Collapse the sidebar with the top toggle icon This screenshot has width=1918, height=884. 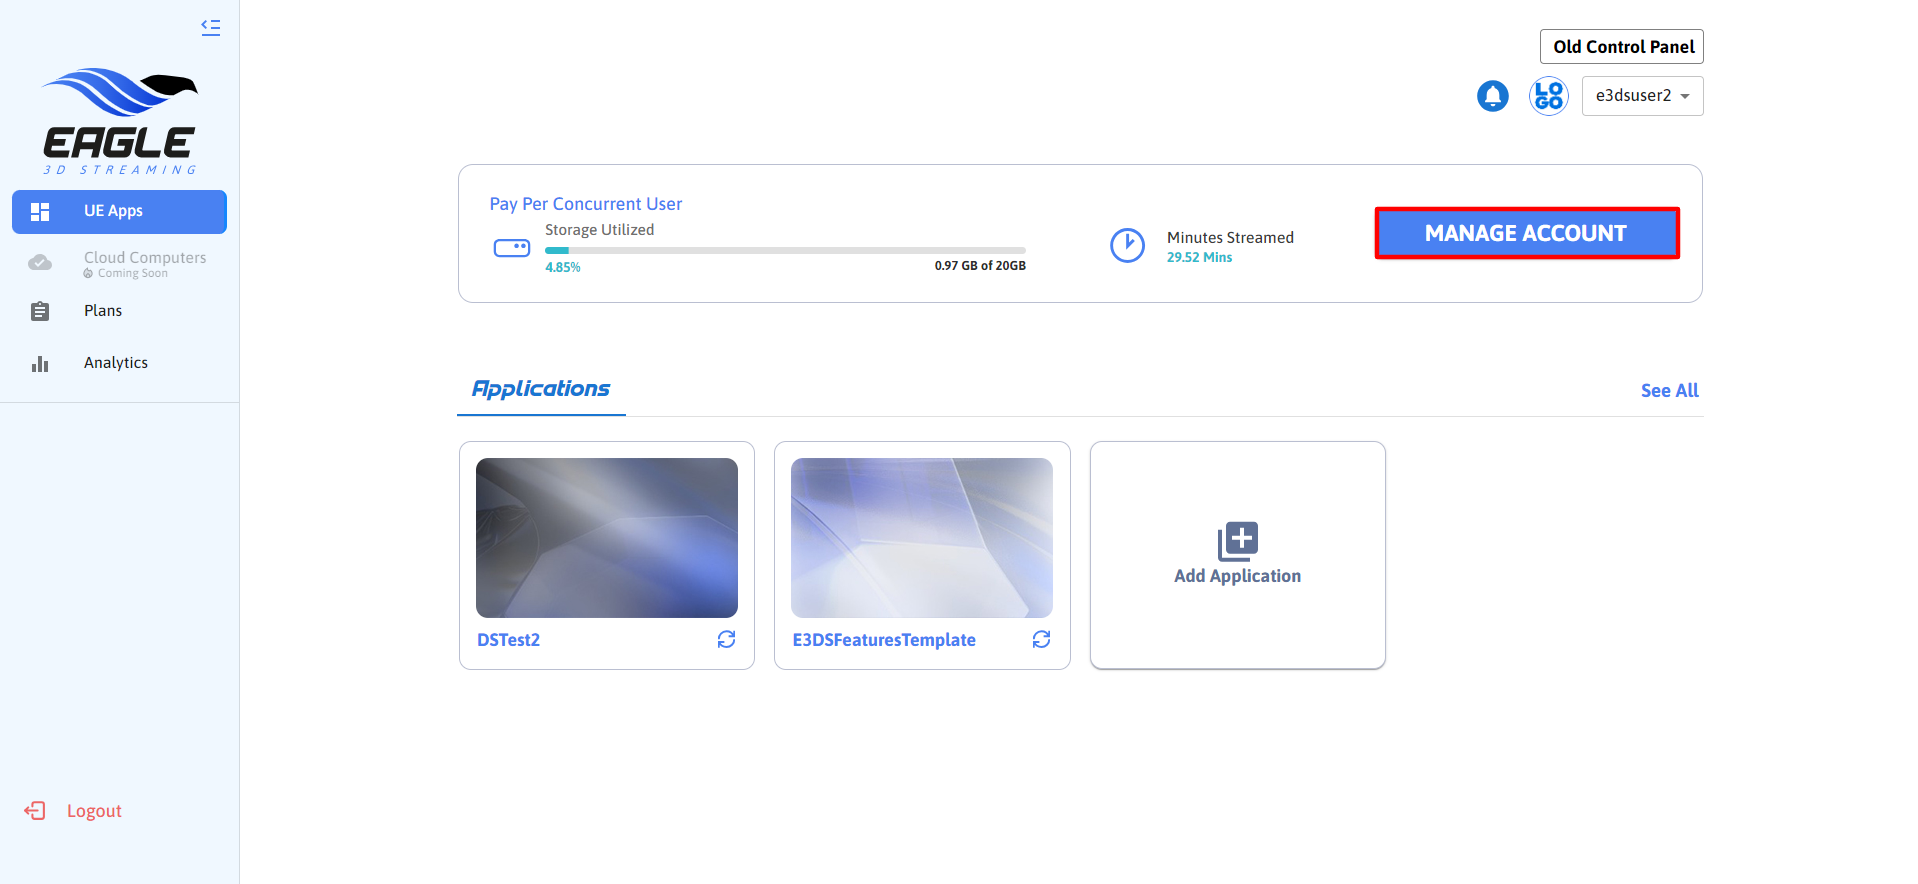[x=210, y=28]
